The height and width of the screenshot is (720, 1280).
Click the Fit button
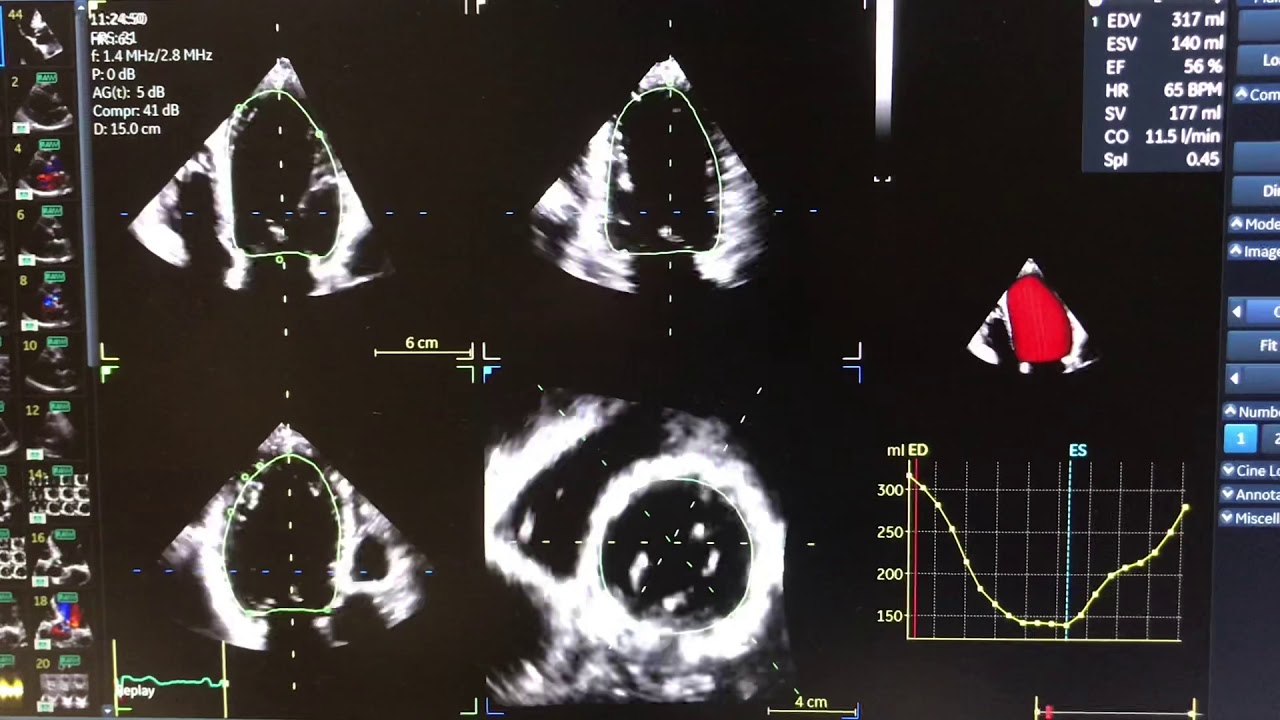(1255, 345)
